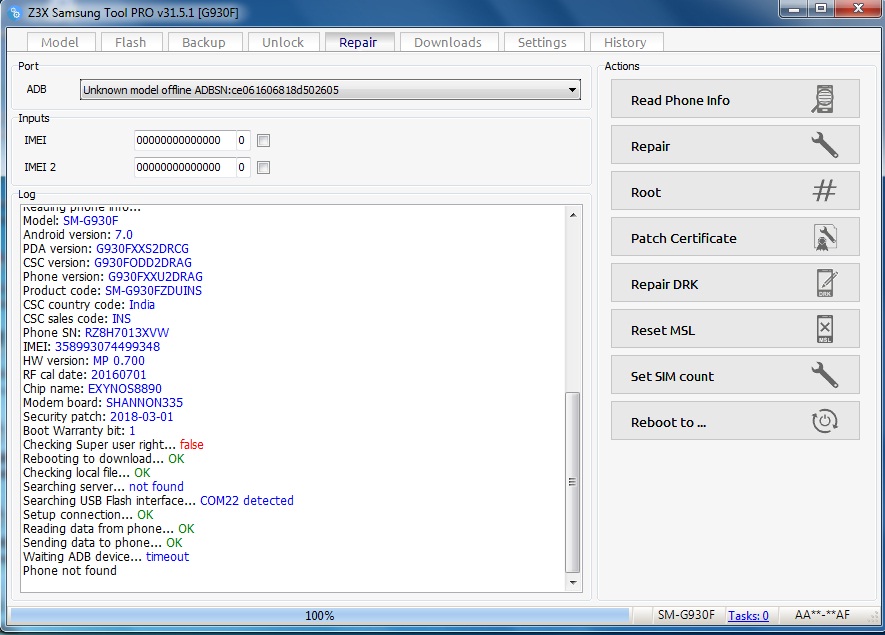Enable the IMEI 2 checkbox
Screen dimensions: 885x635
click(x=263, y=167)
